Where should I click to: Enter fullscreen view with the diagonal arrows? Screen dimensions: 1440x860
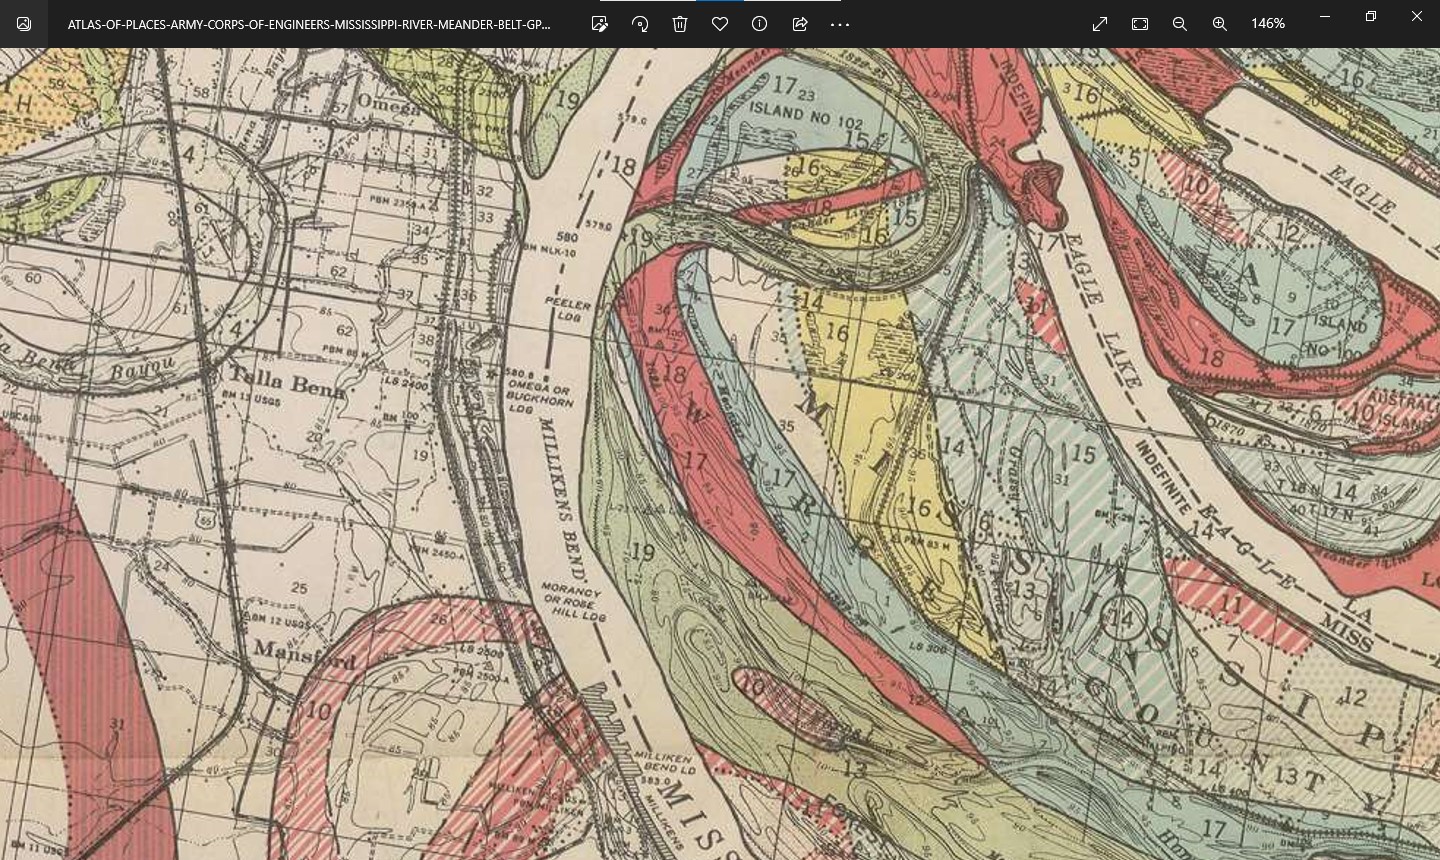pos(1099,23)
